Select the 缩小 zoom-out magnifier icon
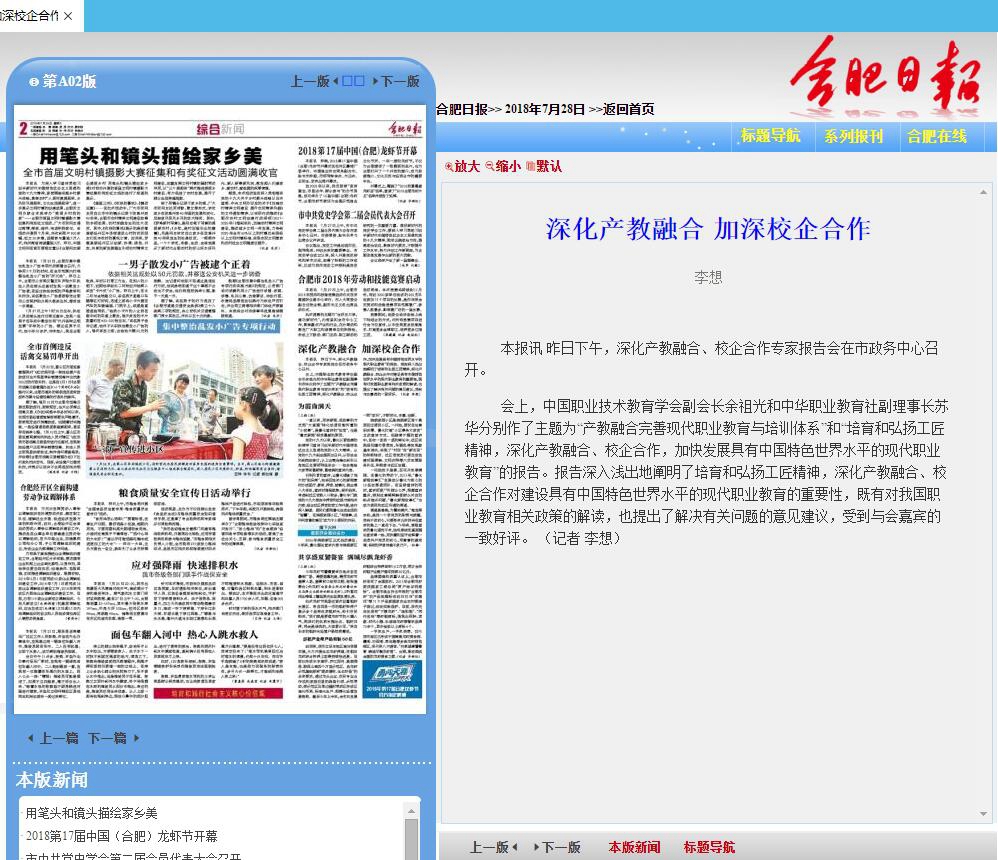 (489, 166)
